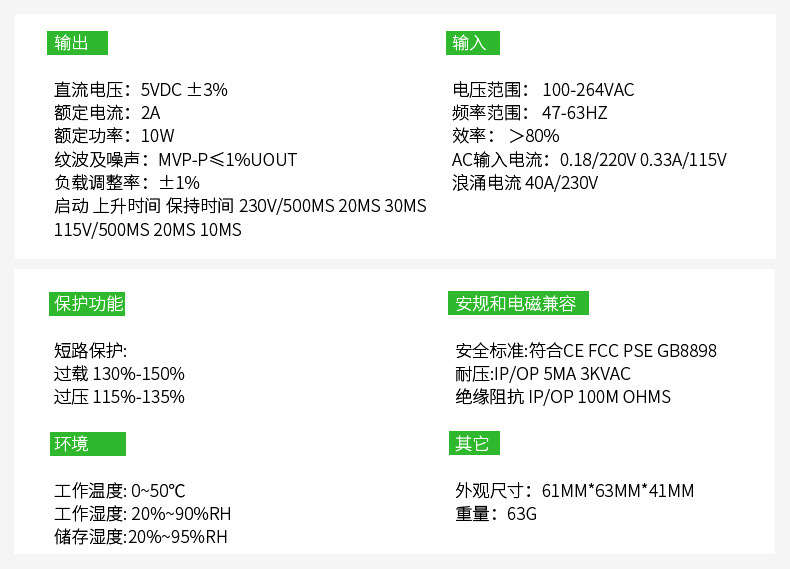This screenshot has height=569, width=790.
Task: Click the 浪涌电流 40A/230V line
Action: click(x=525, y=183)
